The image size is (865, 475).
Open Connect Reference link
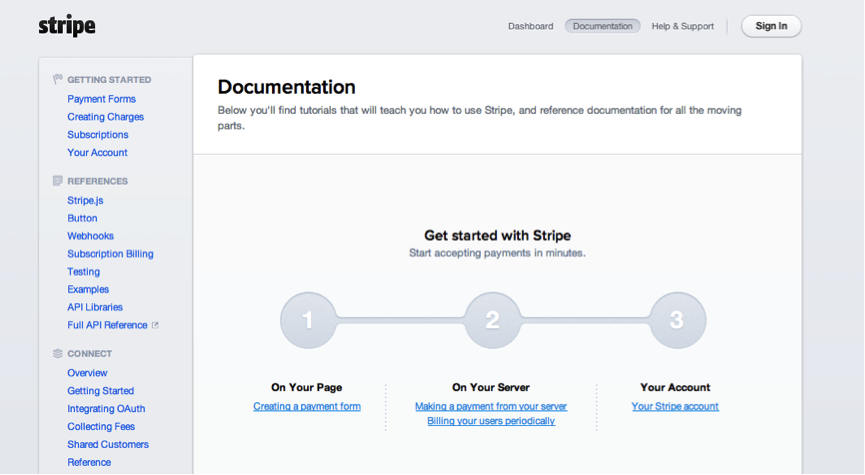point(89,462)
